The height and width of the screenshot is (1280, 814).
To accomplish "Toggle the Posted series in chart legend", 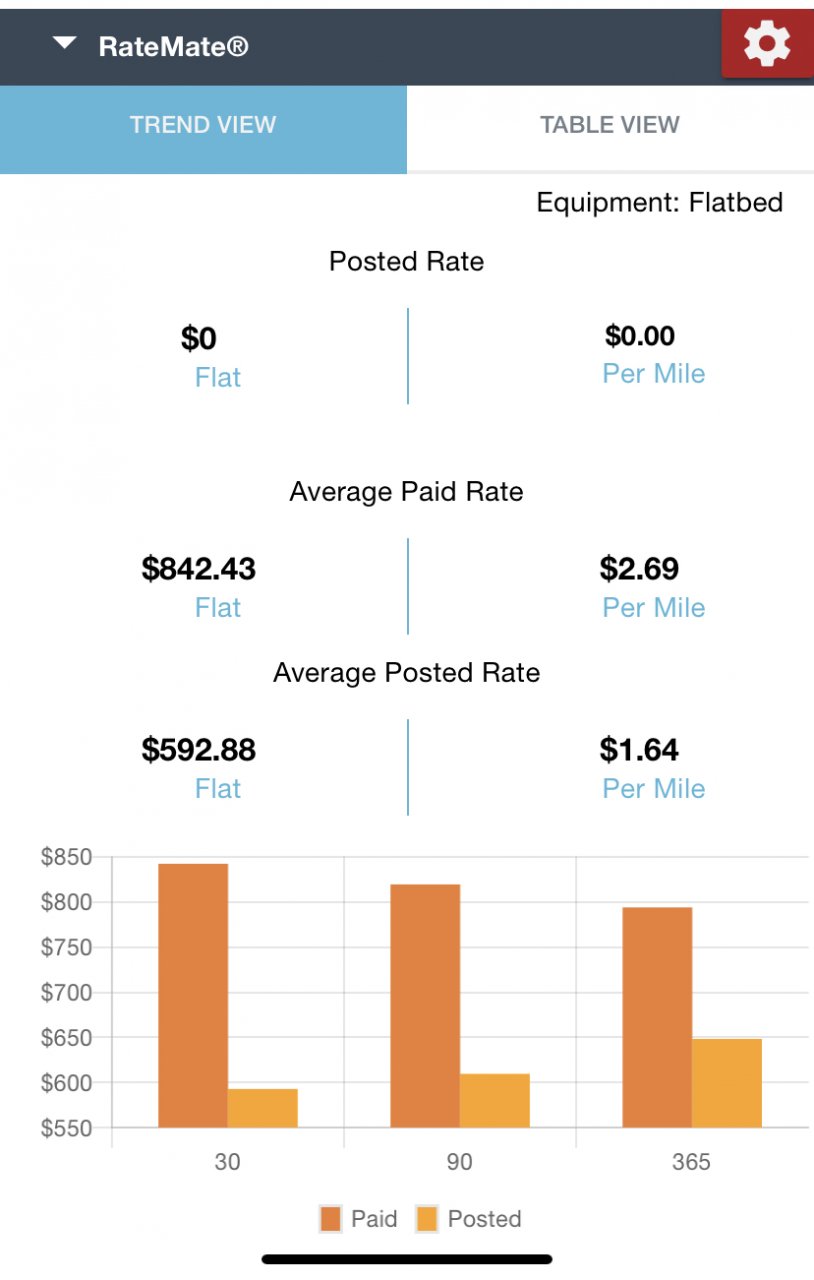I will click(469, 1219).
